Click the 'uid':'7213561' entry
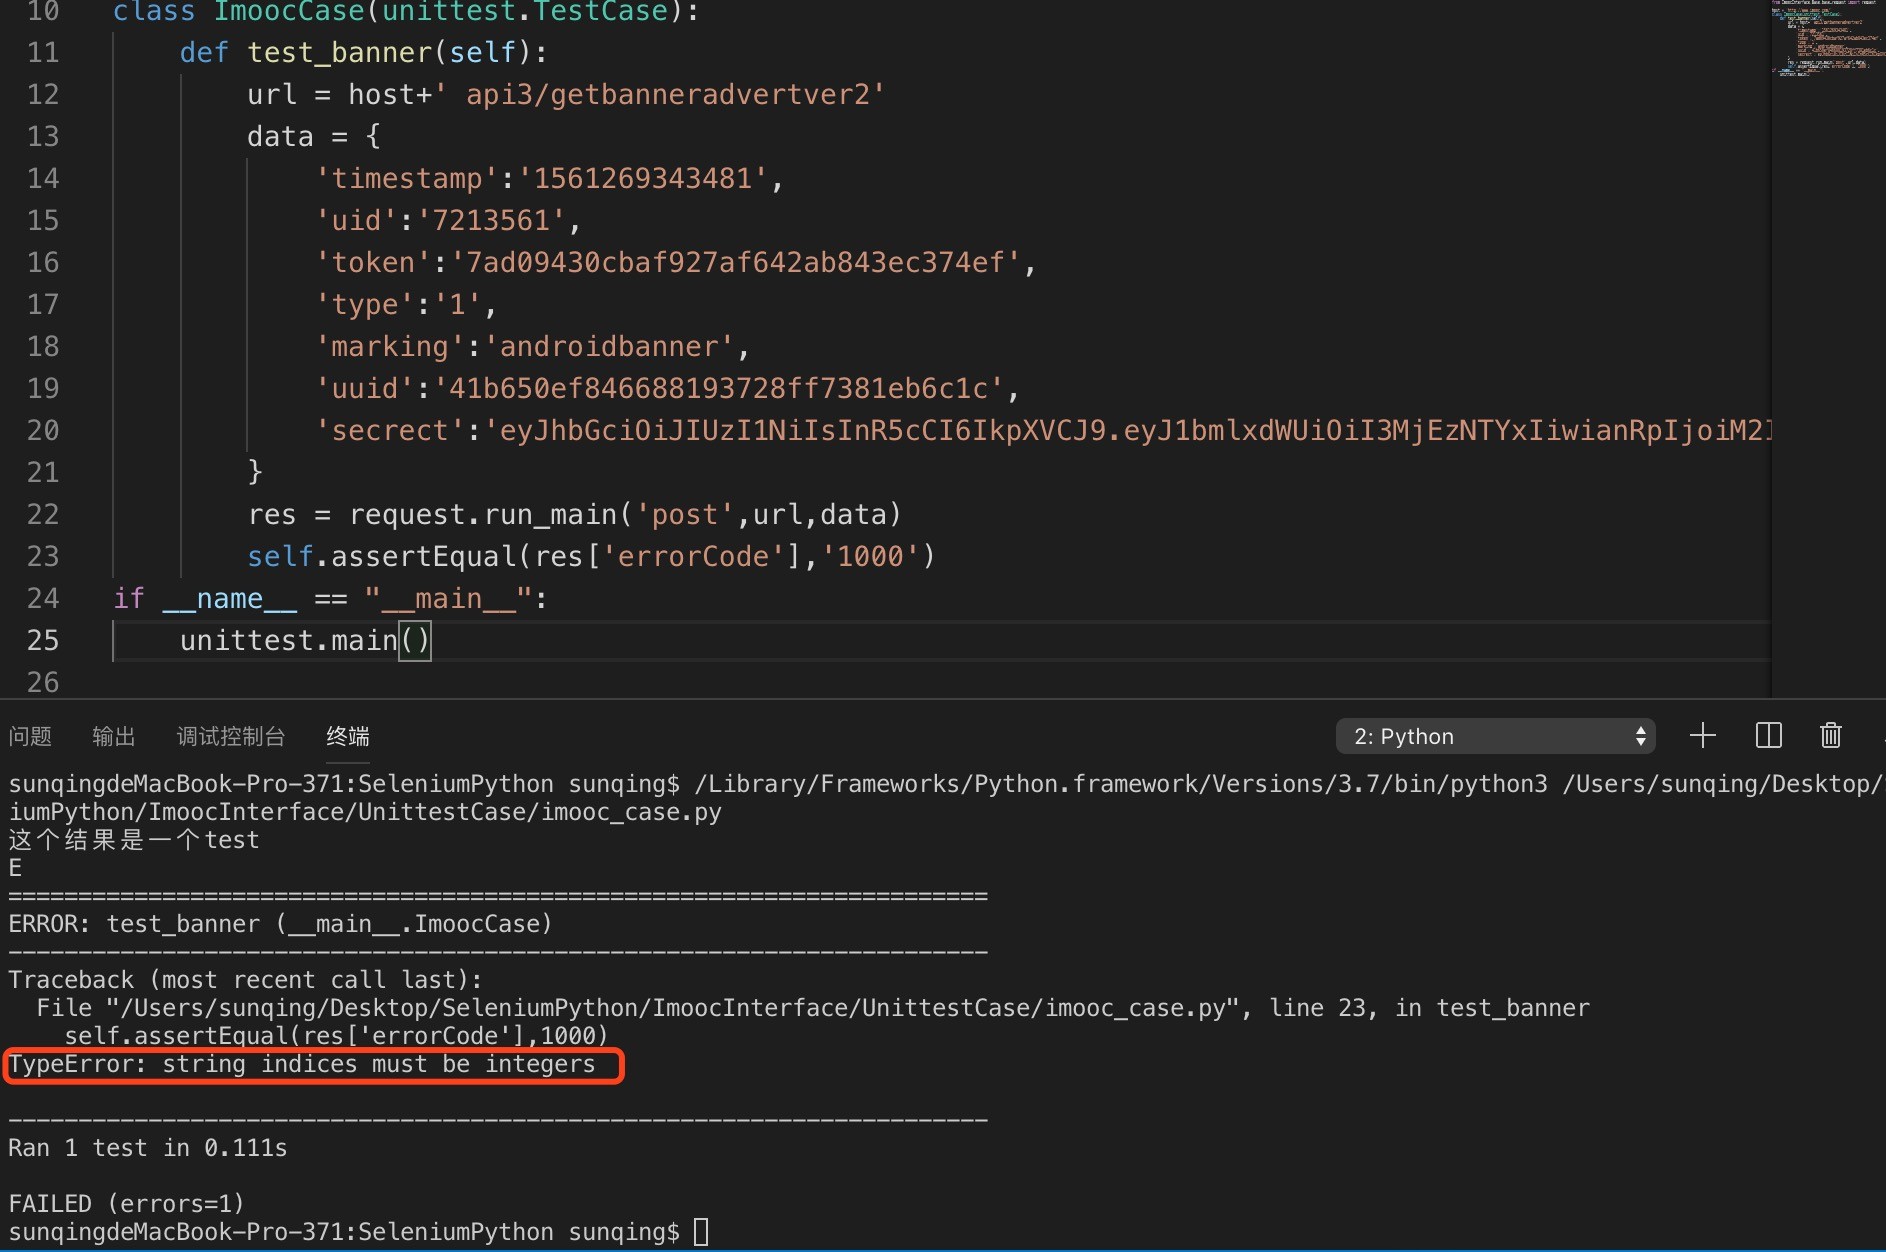This screenshot has width=1886, height=1252. [448, 220]
